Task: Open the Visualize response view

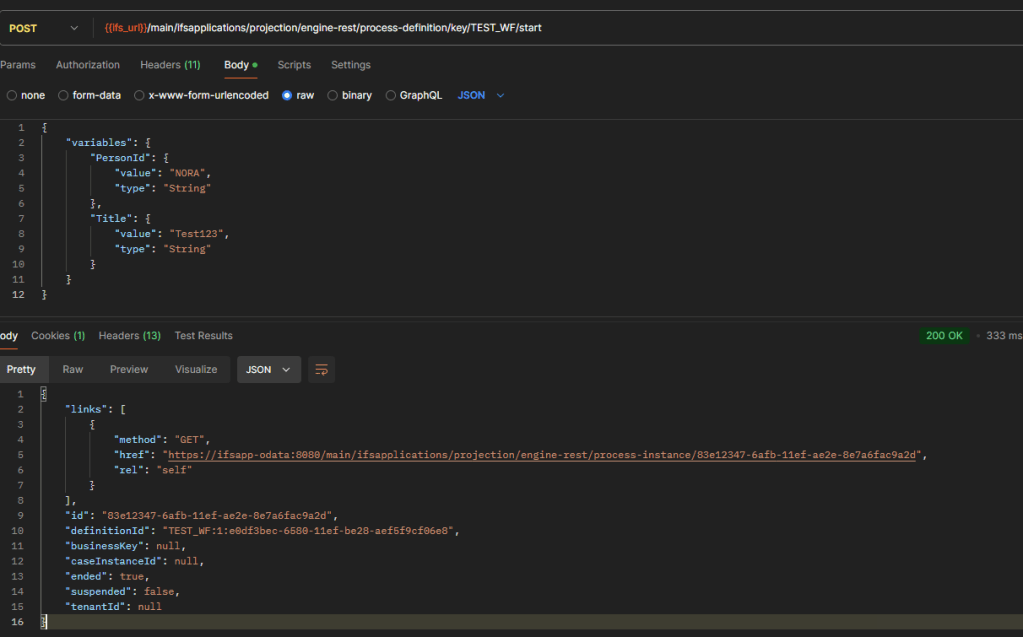Action: (x=196, y=370)
